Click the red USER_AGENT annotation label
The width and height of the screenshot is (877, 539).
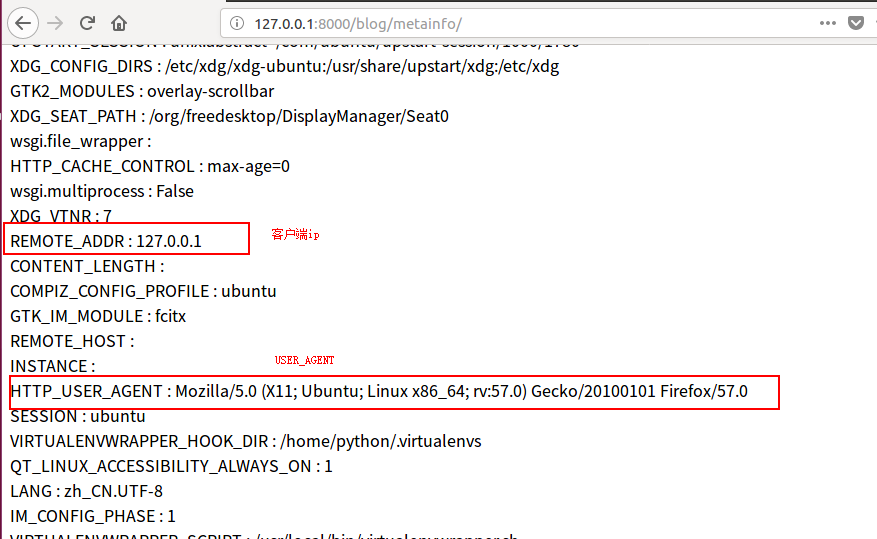[x=305, y=359]
